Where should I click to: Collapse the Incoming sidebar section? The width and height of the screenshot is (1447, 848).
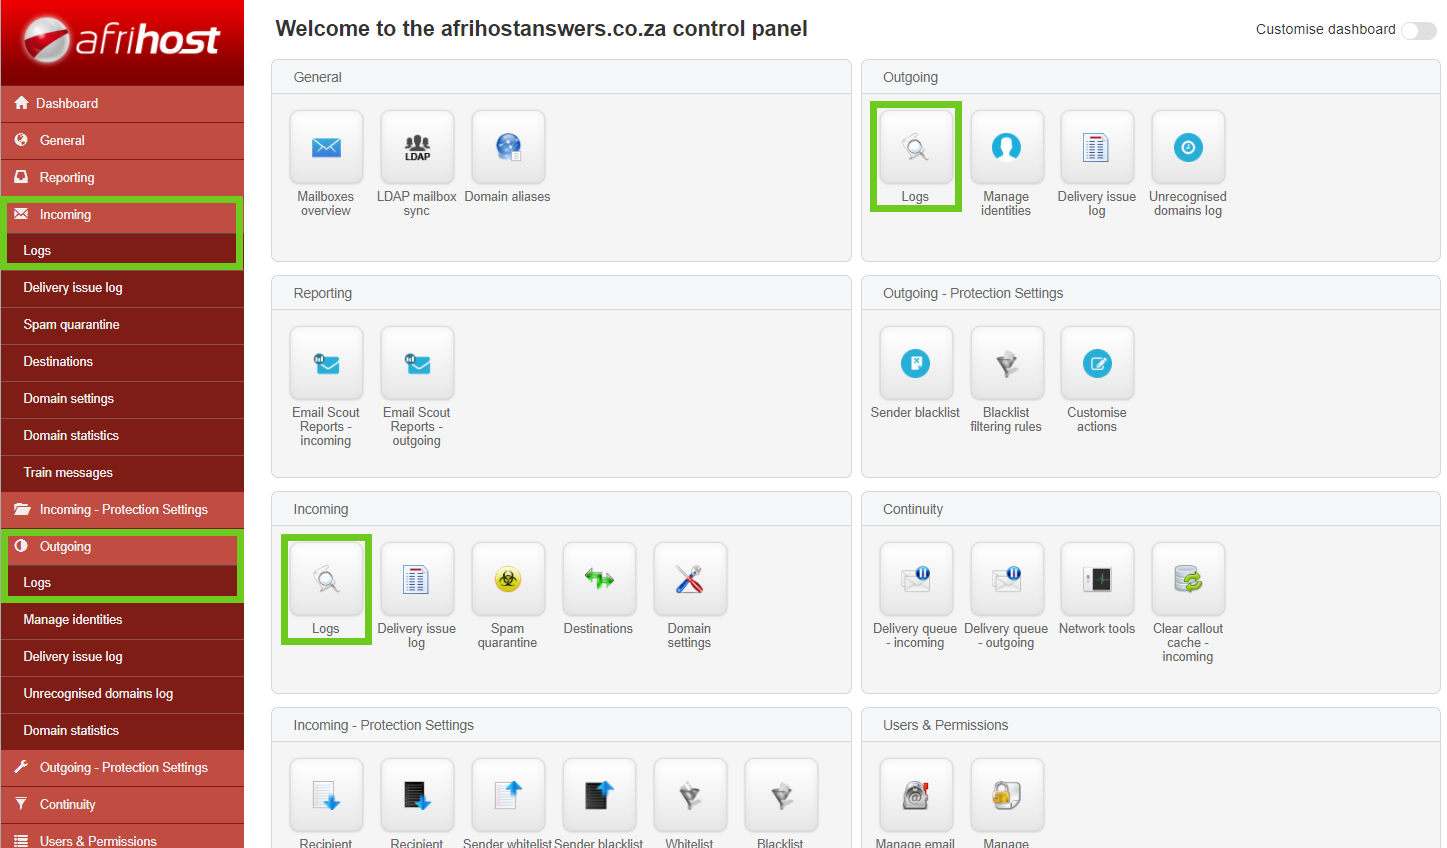(65, 215)
